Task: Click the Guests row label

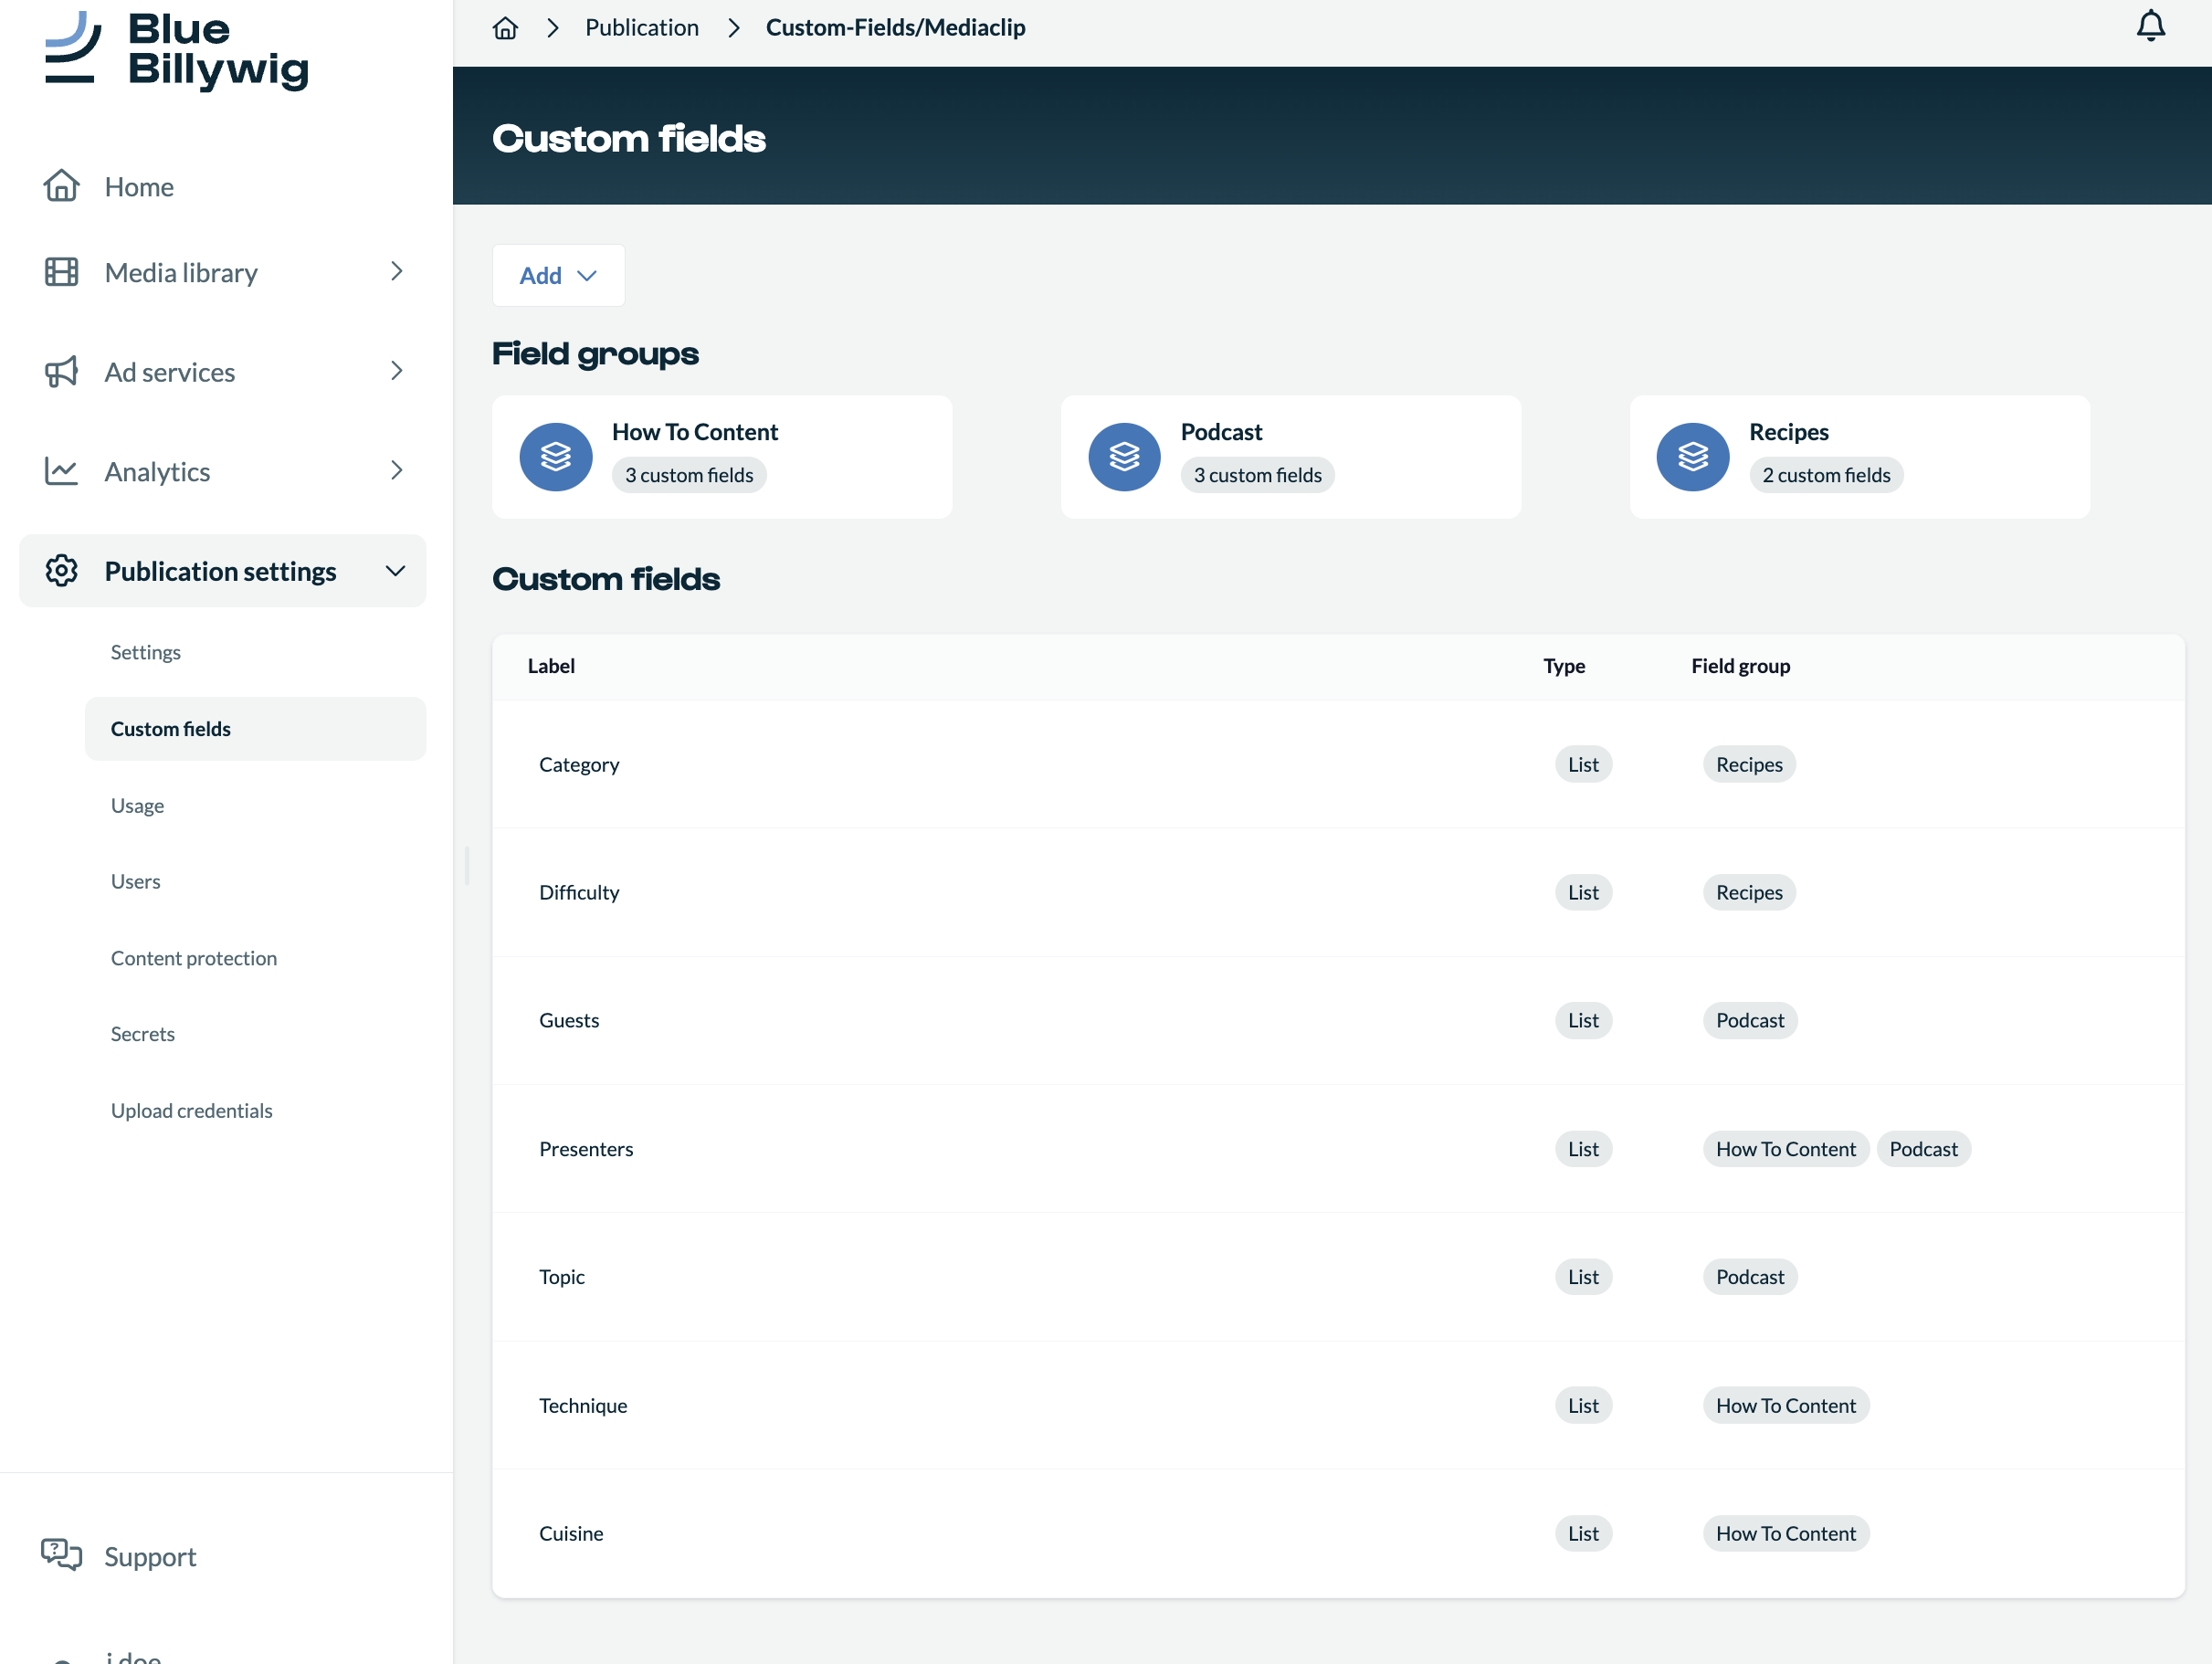Action: [x=569, y=1020]
